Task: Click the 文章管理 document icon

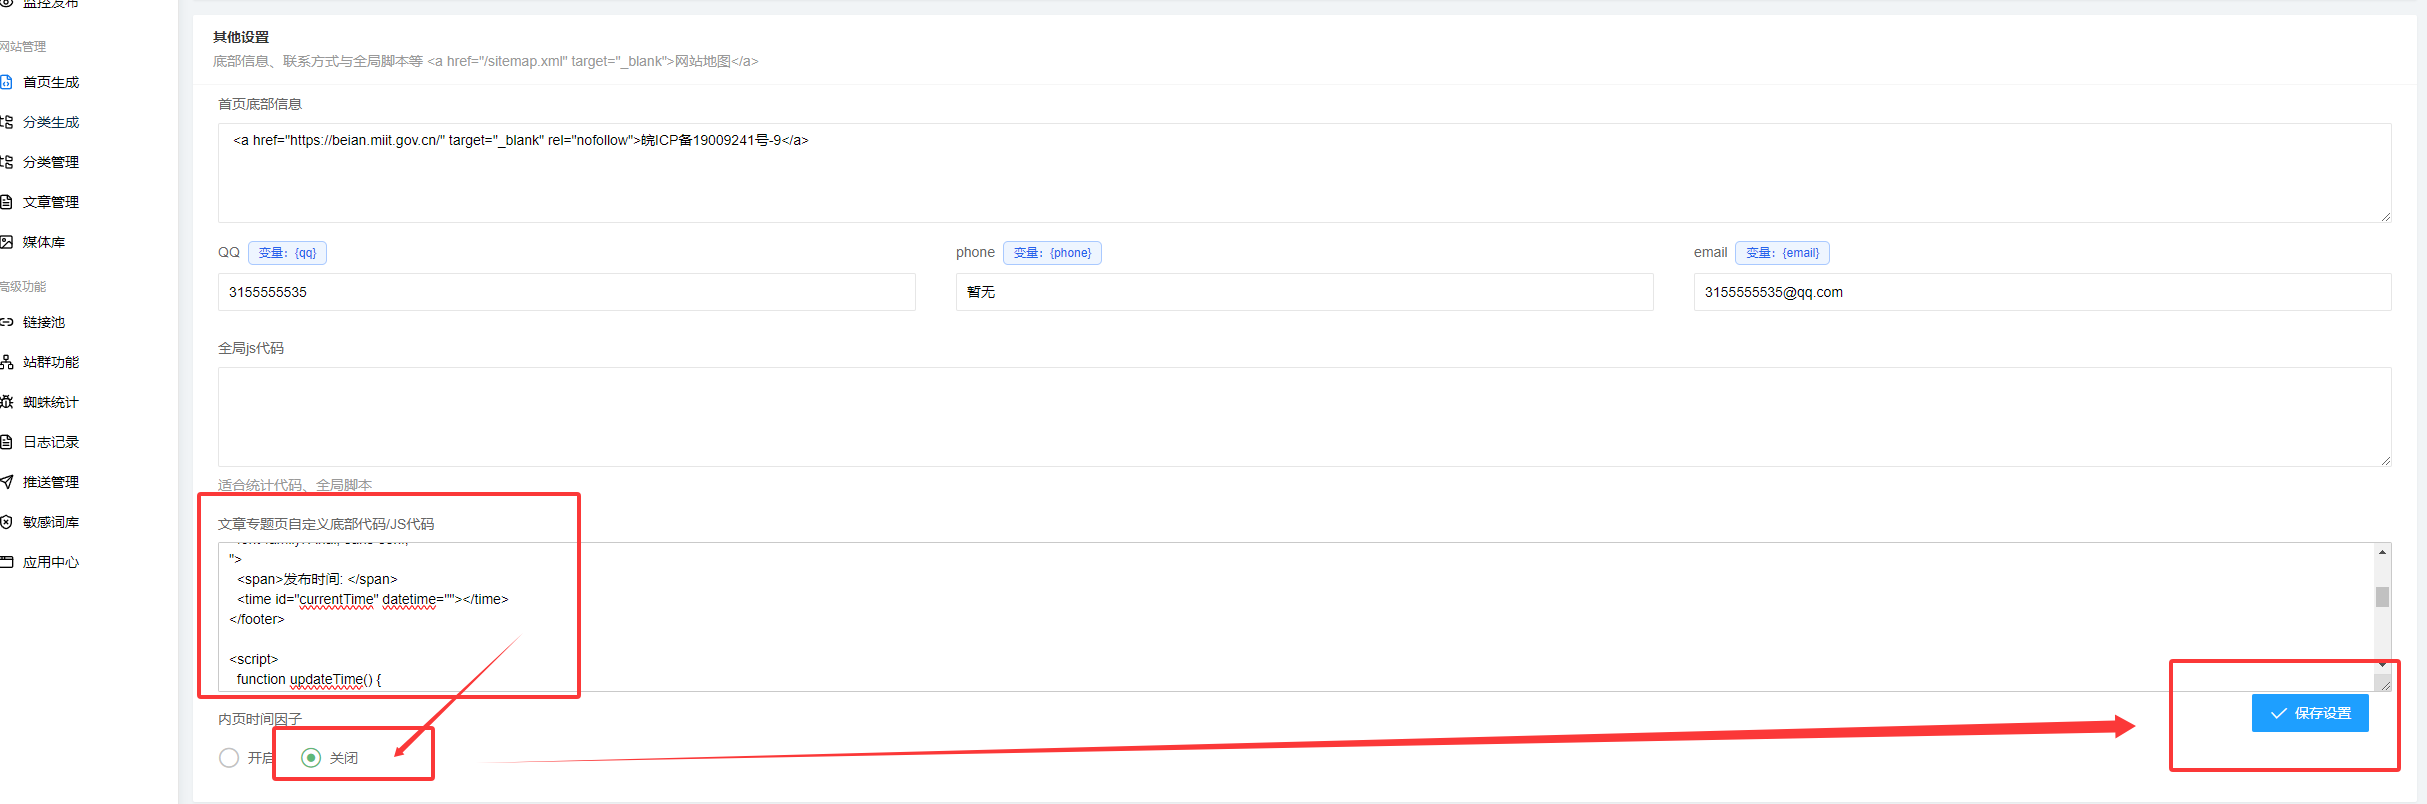Action: (6, 202)
